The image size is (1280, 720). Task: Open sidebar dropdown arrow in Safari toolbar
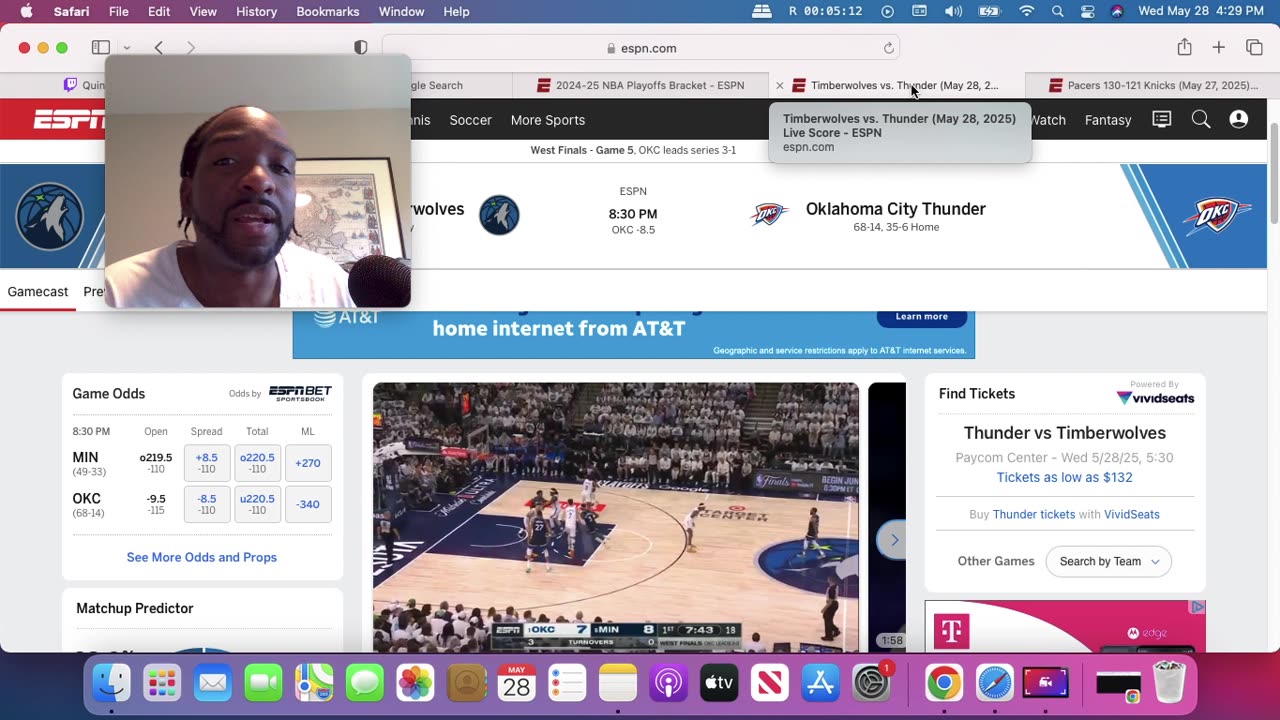point(127,48)
